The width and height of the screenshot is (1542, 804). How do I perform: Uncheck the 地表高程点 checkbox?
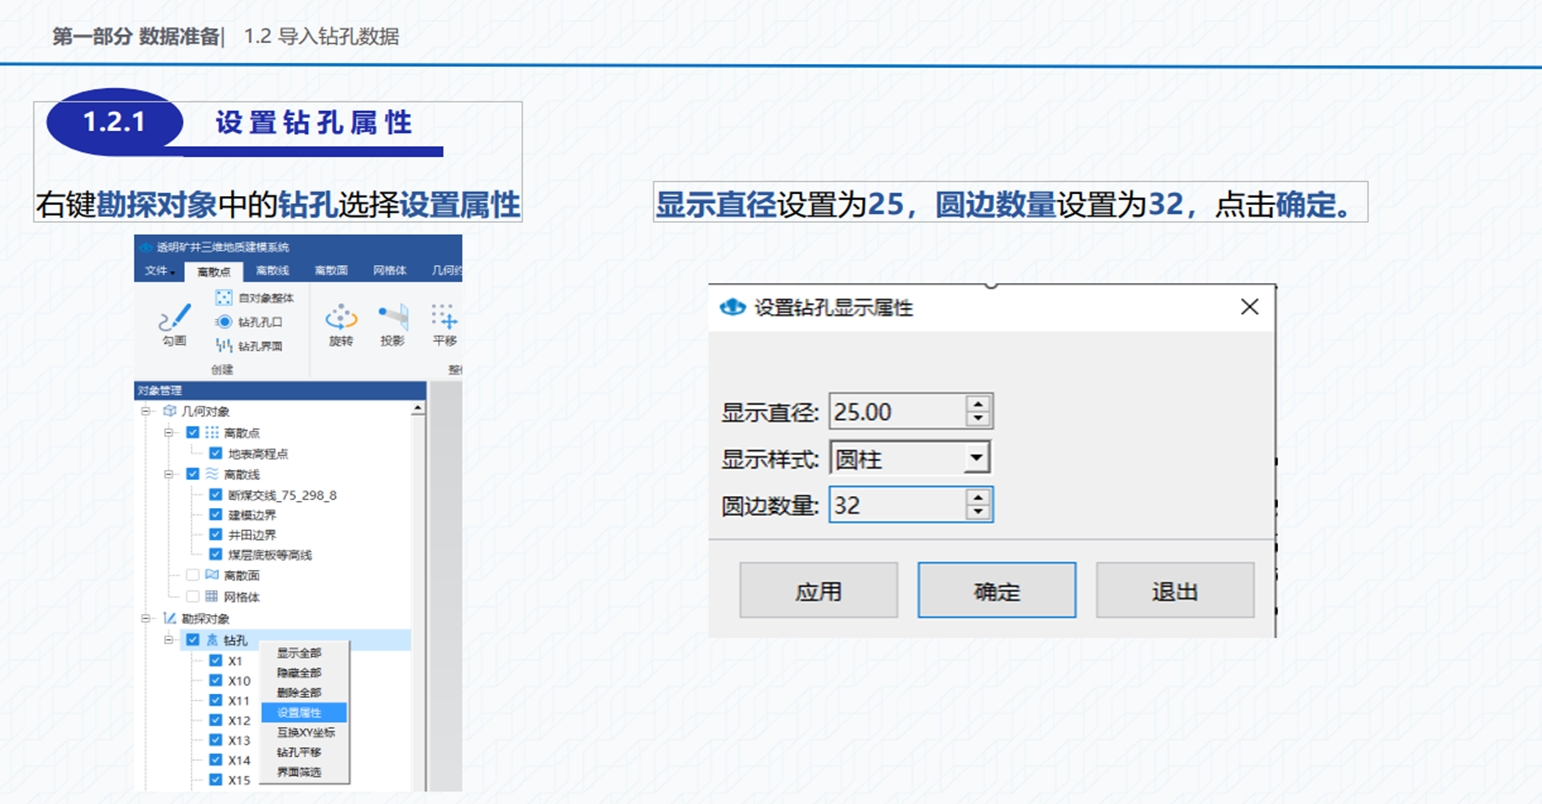[x=216, y=454]
